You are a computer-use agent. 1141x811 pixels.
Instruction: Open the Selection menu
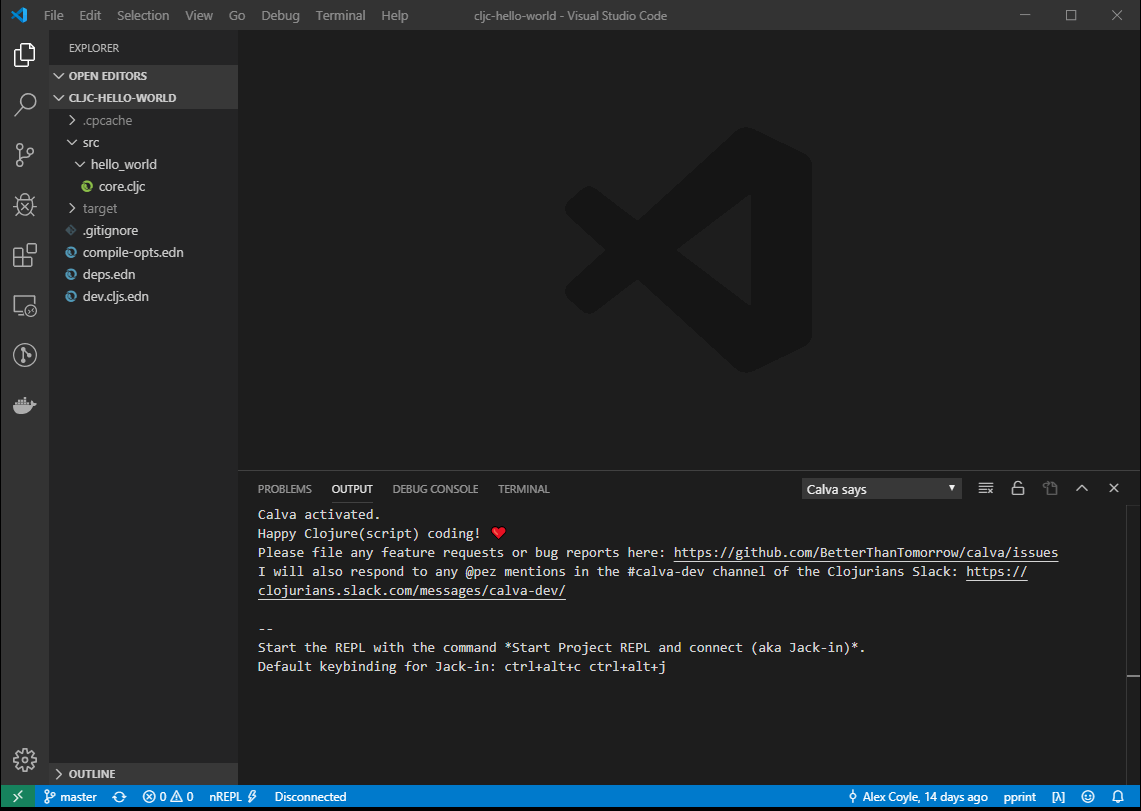[143, 15]
